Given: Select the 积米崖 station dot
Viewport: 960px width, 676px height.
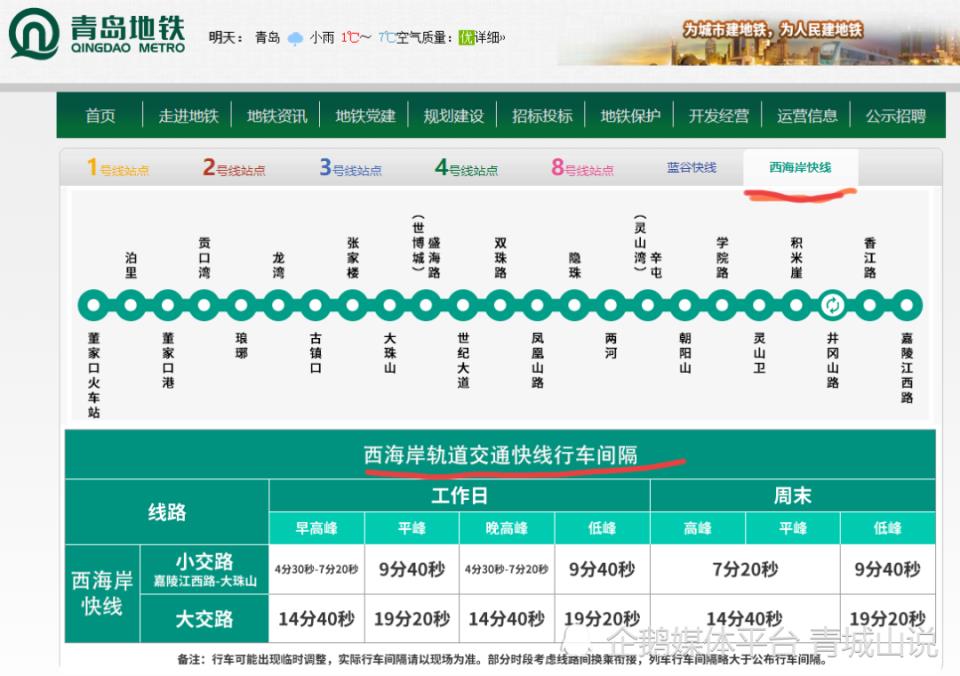Looking at the screenshot, I should point(796,304).
